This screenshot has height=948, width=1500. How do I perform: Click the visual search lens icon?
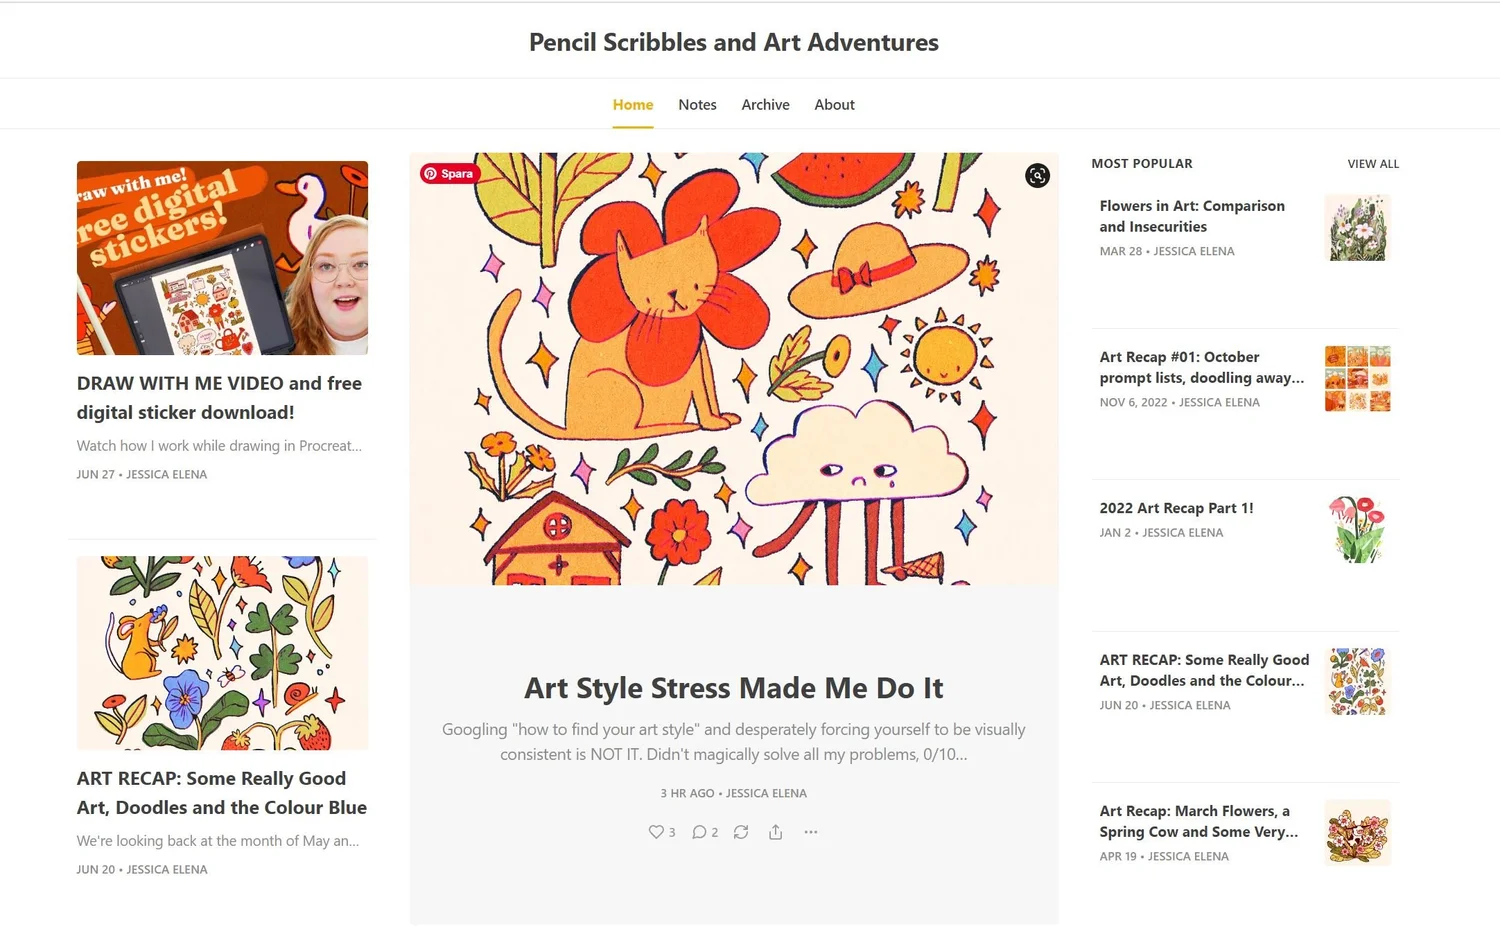click(1038, 176)
